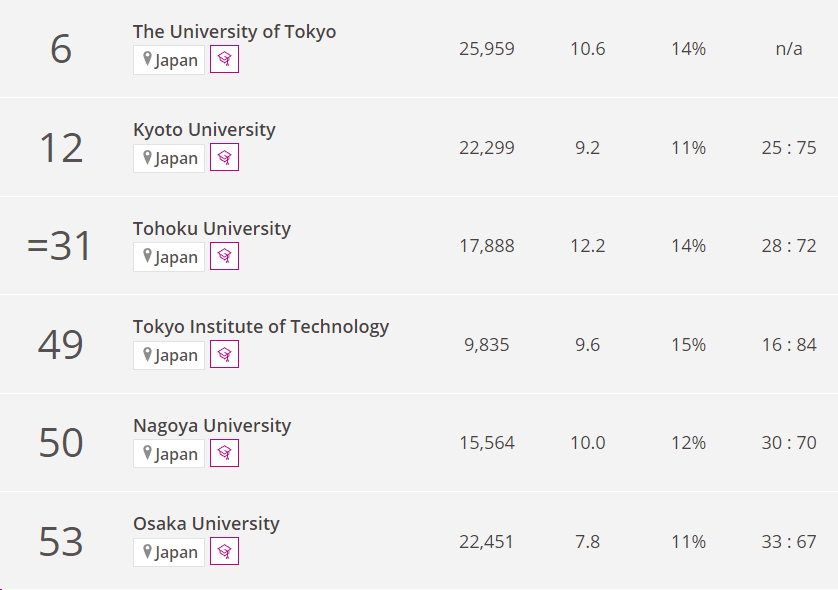Click rank number 6 in the first row
Viewport: 838px width, 590px height.
click(61, 49)
